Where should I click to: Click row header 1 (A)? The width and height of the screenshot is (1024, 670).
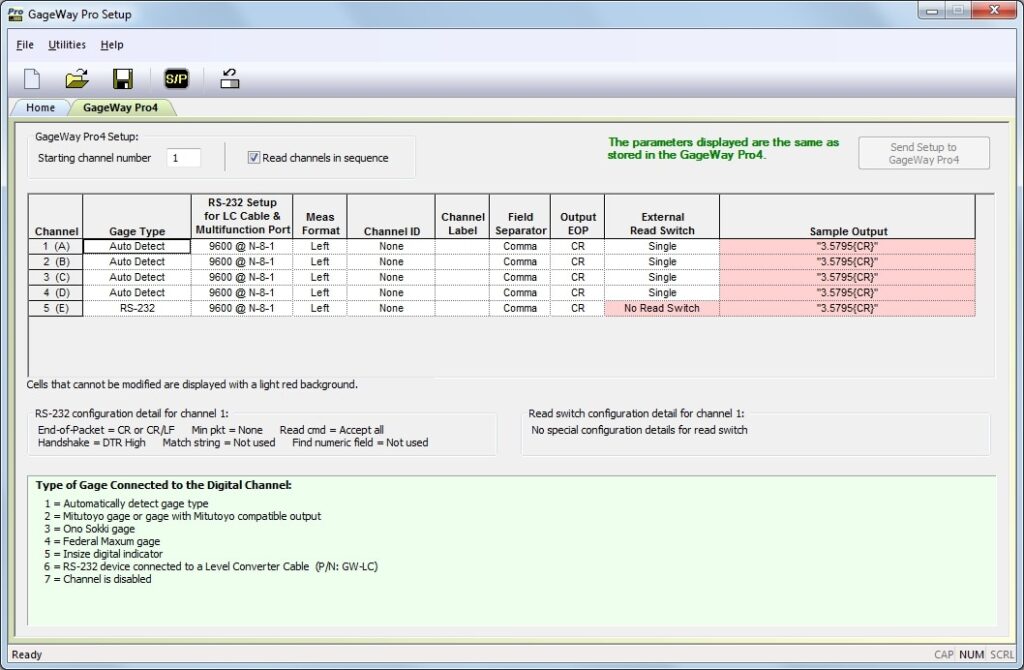tap(56, 246)
